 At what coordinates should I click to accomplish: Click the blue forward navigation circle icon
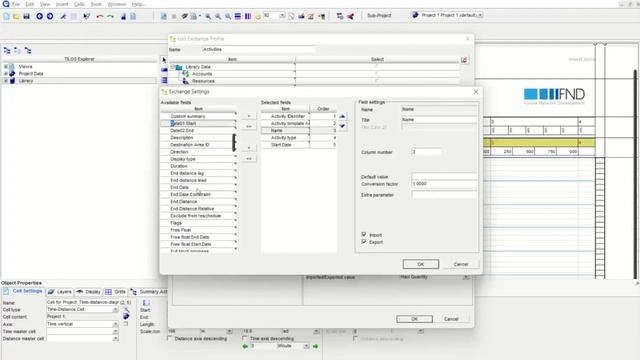50,16
